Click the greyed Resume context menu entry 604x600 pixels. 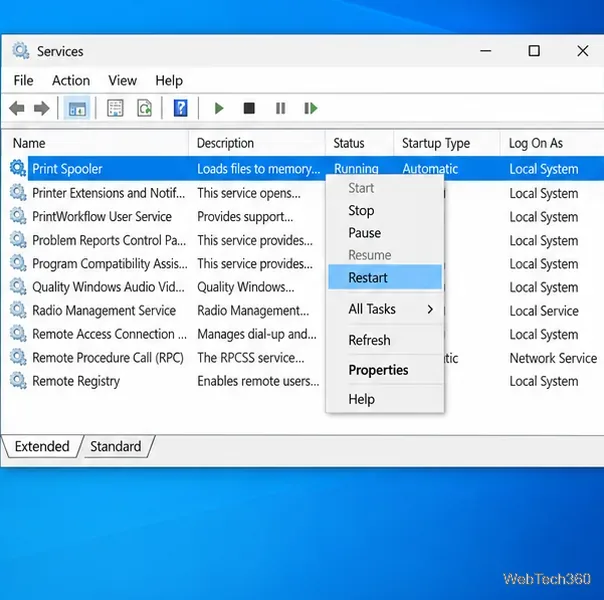coord(384,255)
